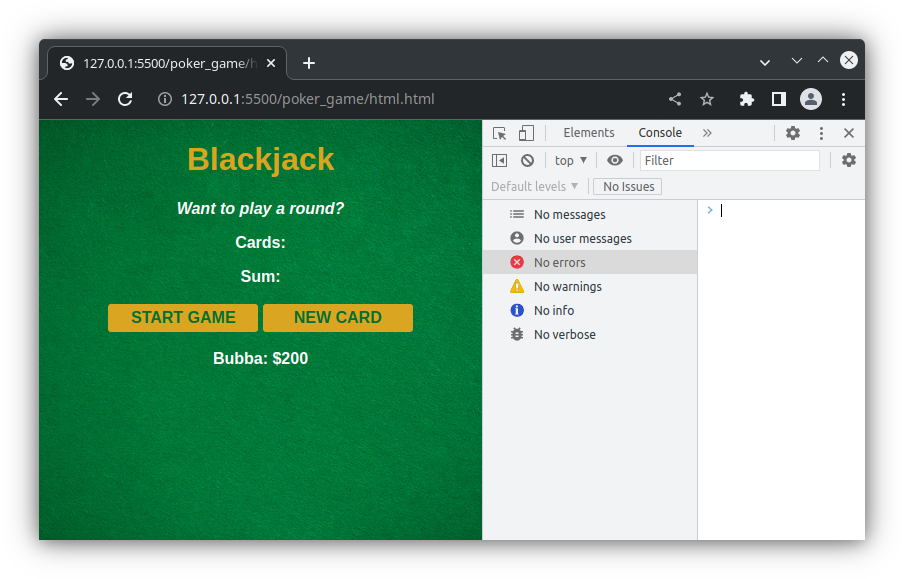Toggle the device toolbar in DevTools

click(527, 132)
